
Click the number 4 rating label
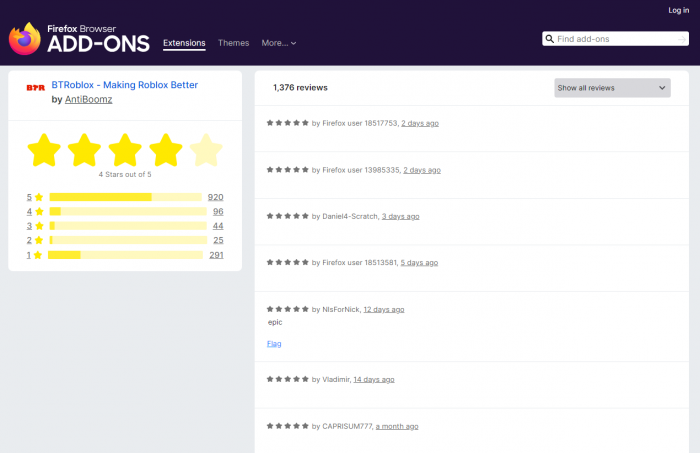[x=29, y=211]
